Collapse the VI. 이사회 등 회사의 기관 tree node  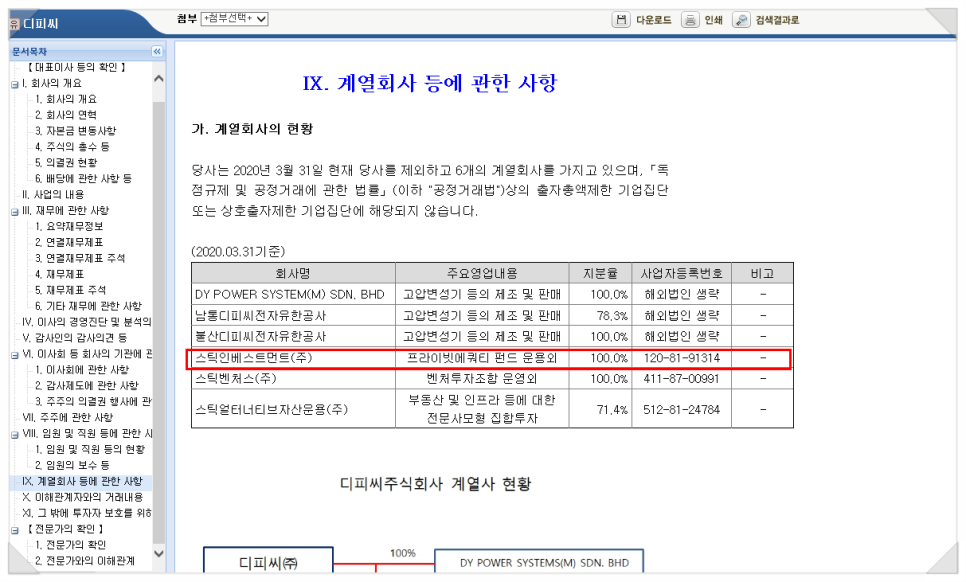tap(15, 355)
